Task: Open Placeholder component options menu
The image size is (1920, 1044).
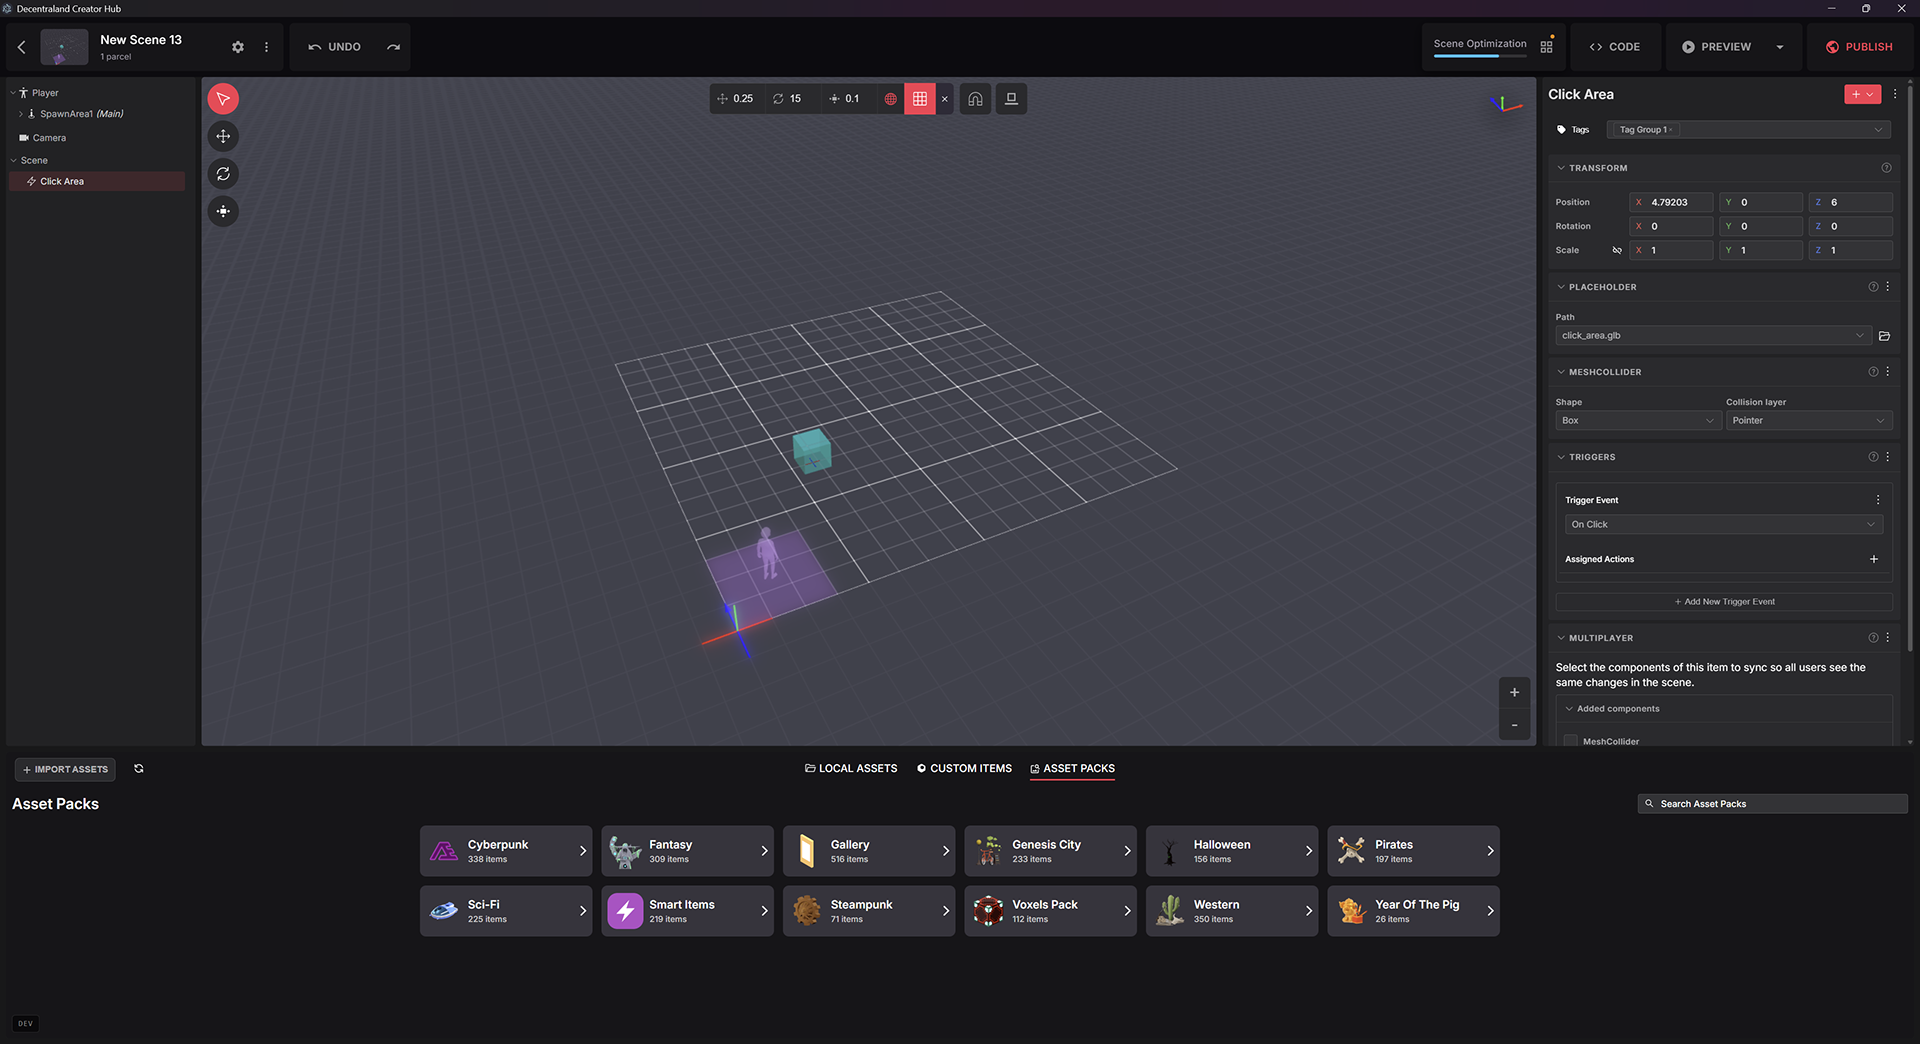Action: 1888,287
